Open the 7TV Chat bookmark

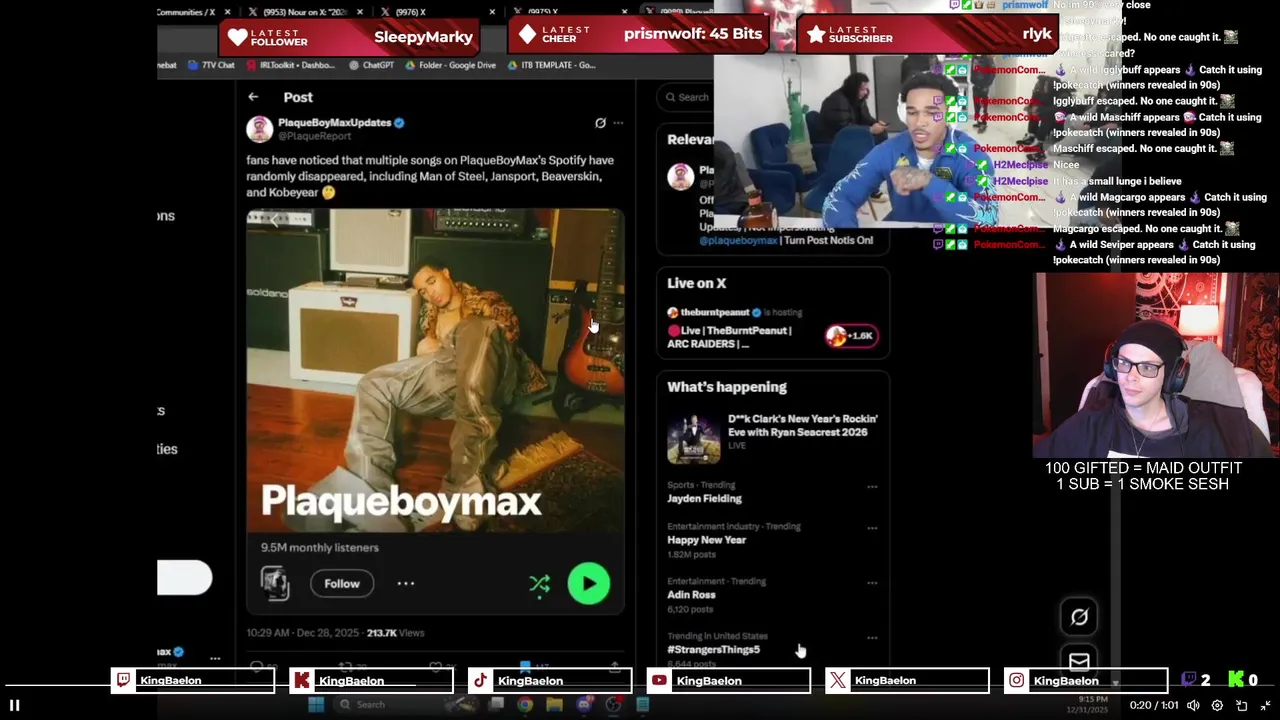pyautogui.click(x=211, y=65)
